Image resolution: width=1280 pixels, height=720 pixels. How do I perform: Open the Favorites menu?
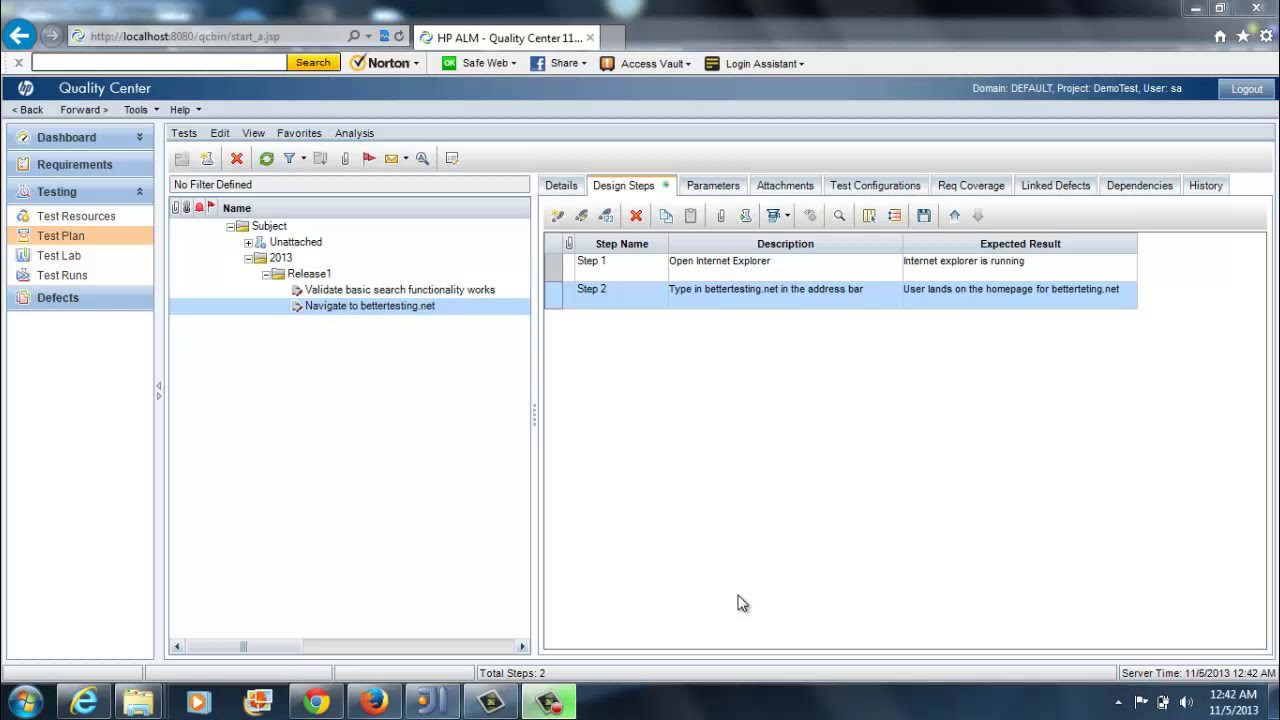(299, 133)
